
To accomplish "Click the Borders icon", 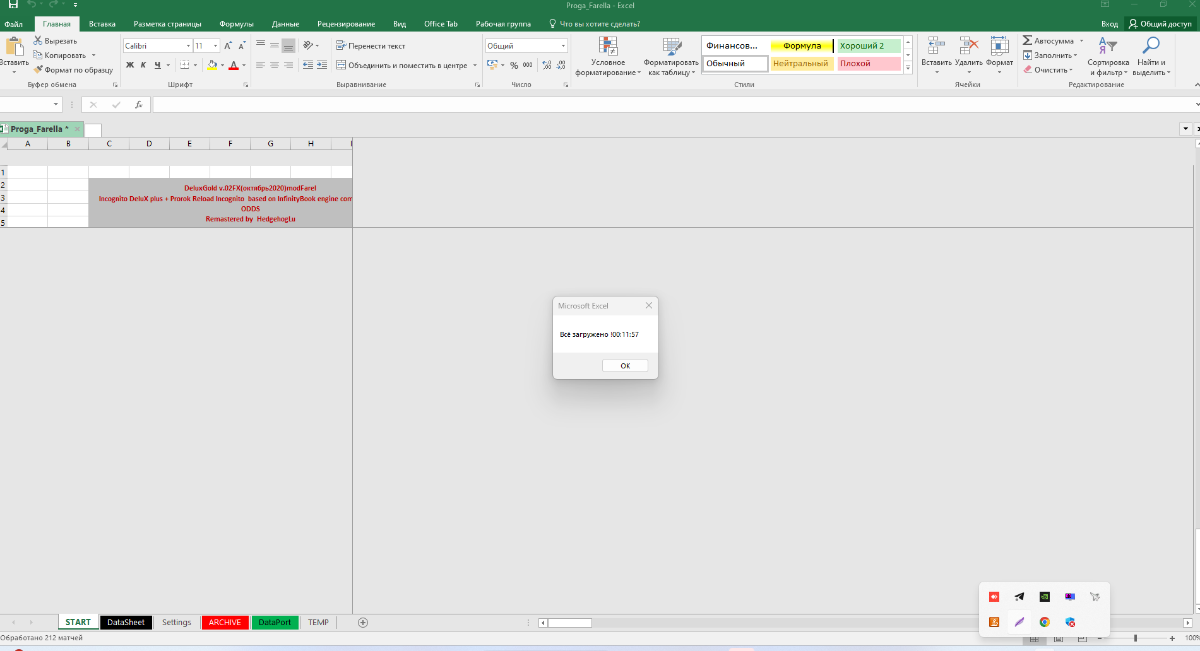I will click(x=183, y=65).
